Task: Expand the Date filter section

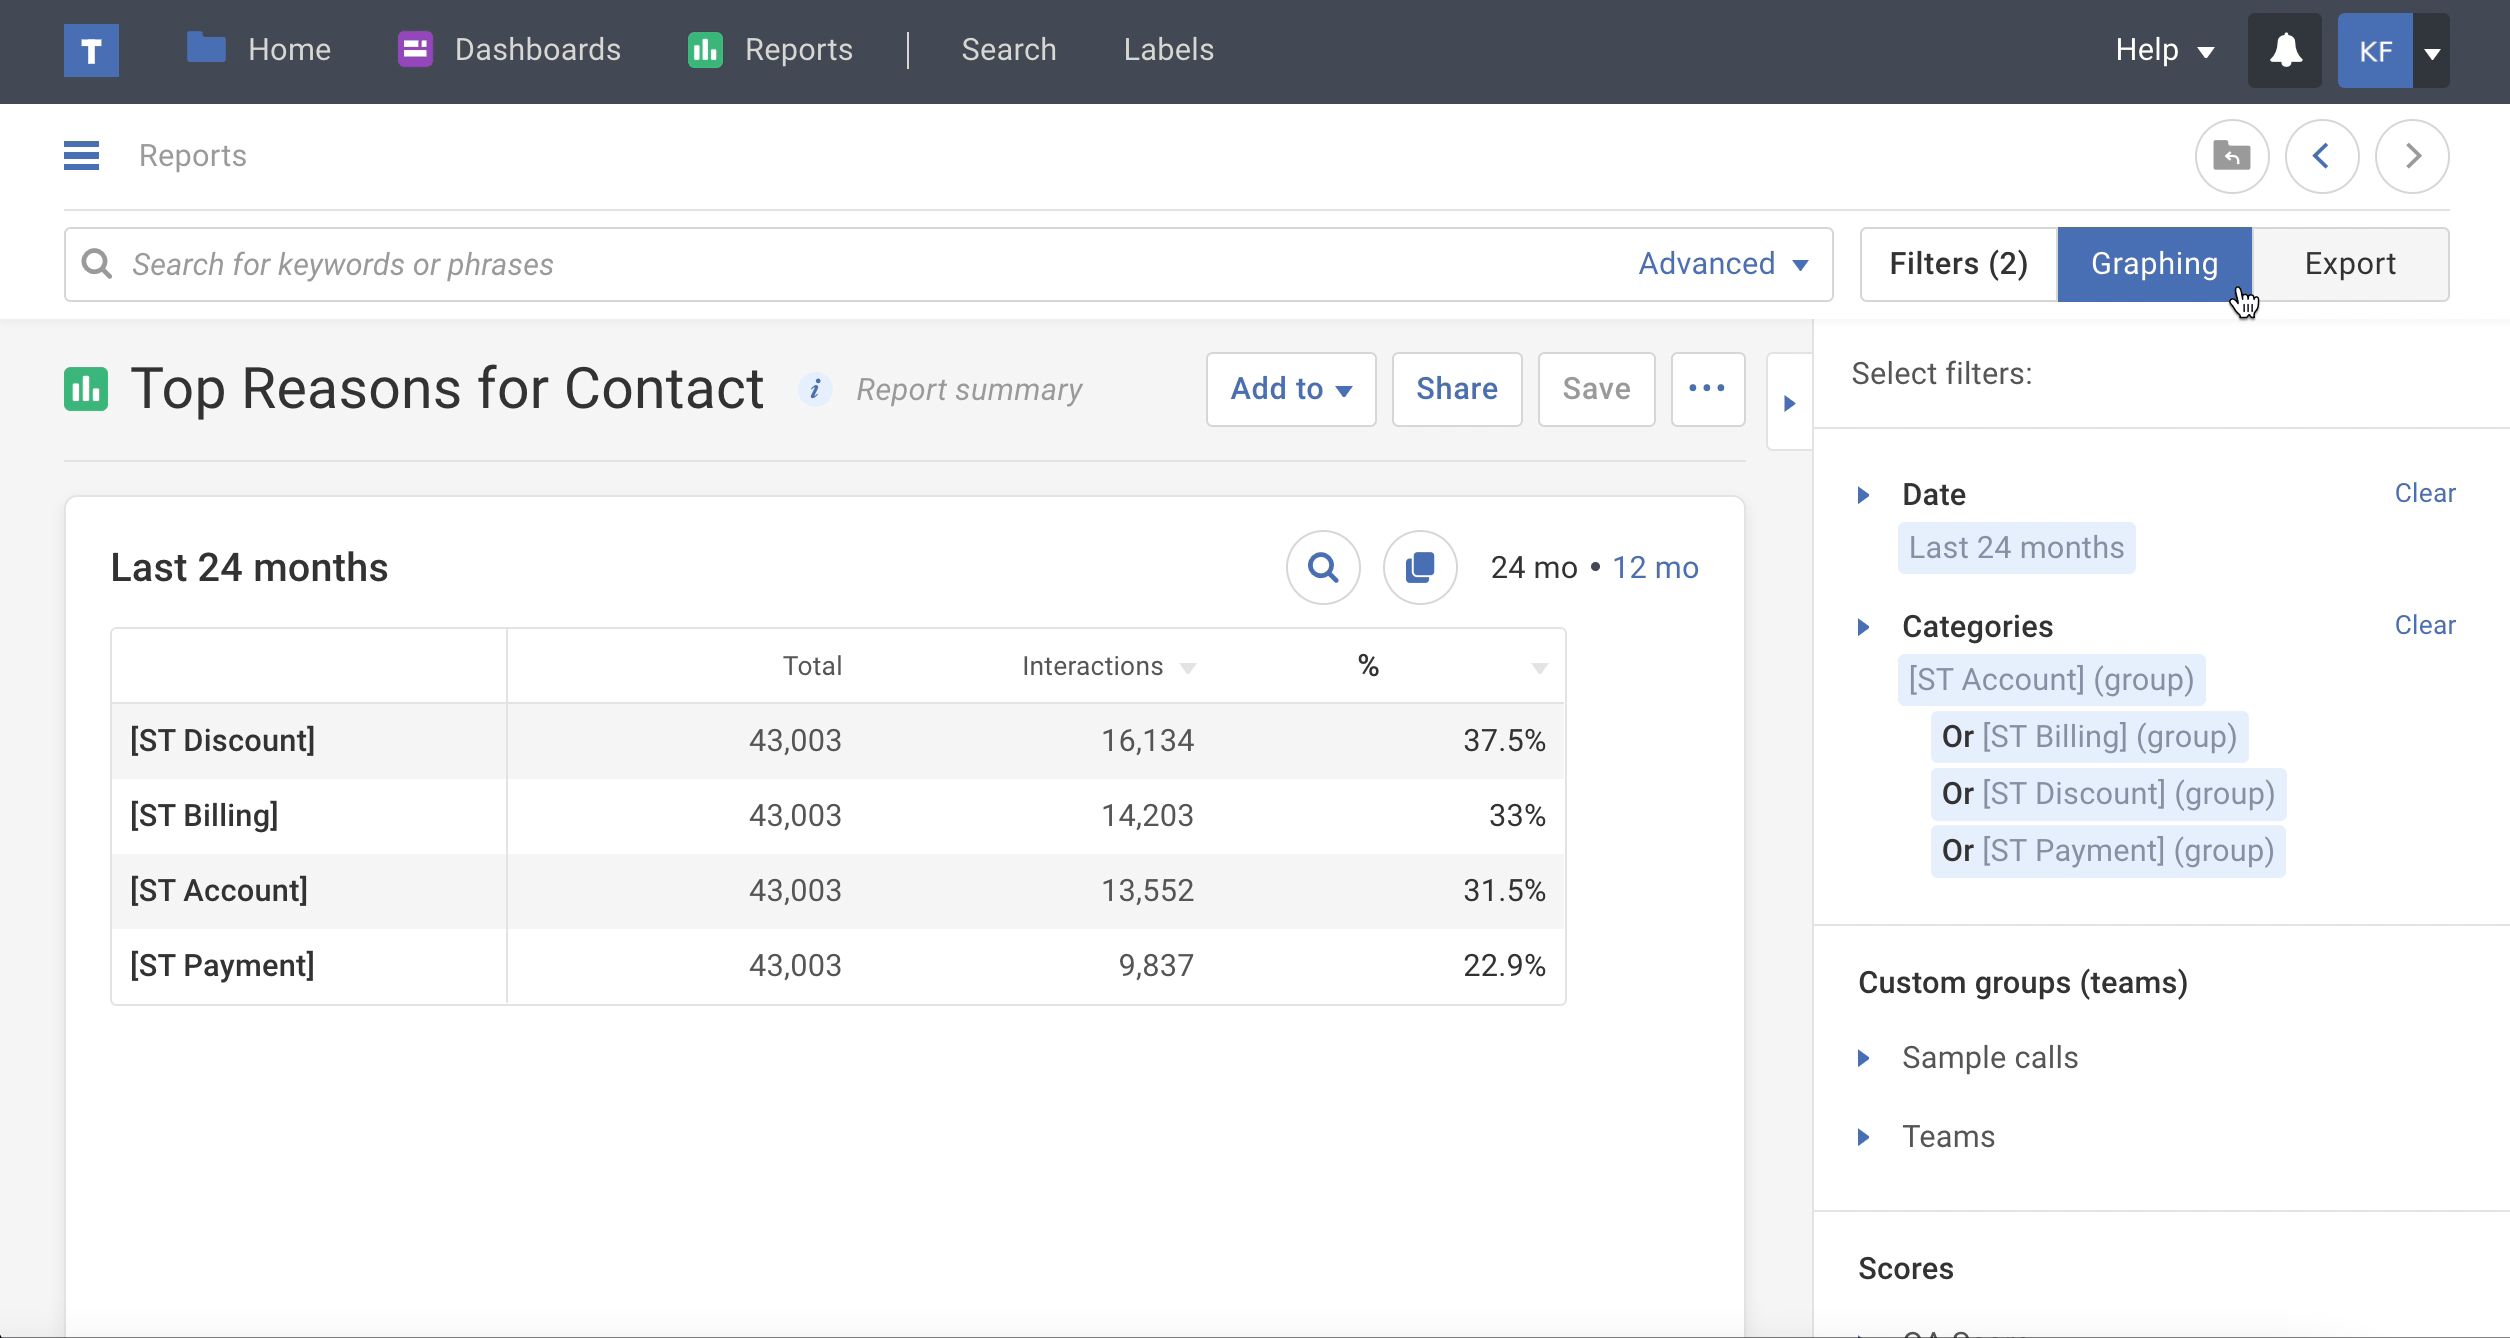Action: [x=1864, y=495]
